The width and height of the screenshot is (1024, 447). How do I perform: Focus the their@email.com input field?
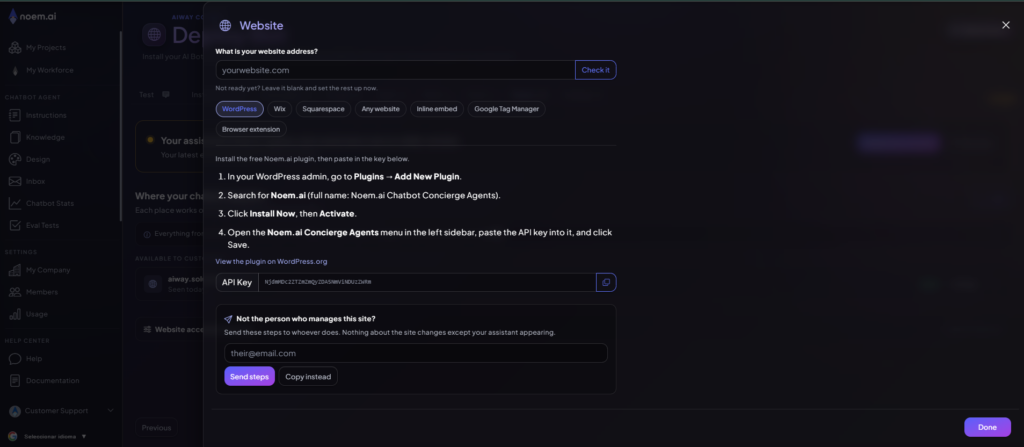pyautogui.click(x=416, y=353)
